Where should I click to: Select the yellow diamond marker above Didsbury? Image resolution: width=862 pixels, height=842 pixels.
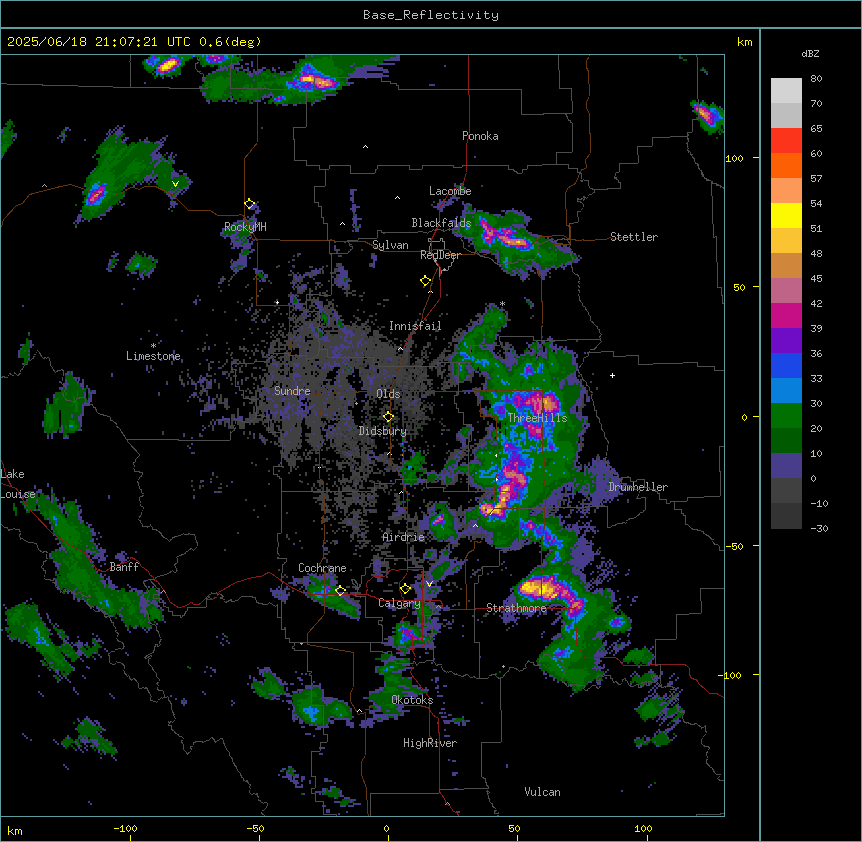(388, 417)
